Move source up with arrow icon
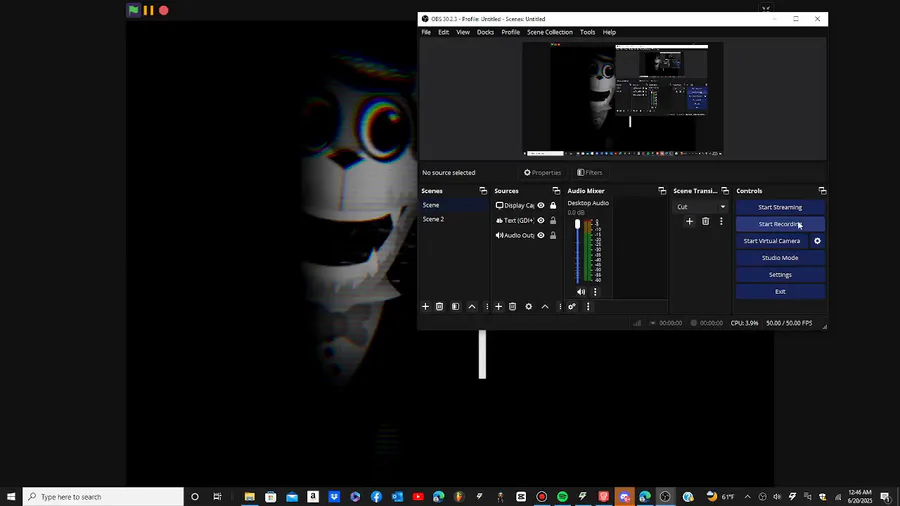 coord(545,306)
